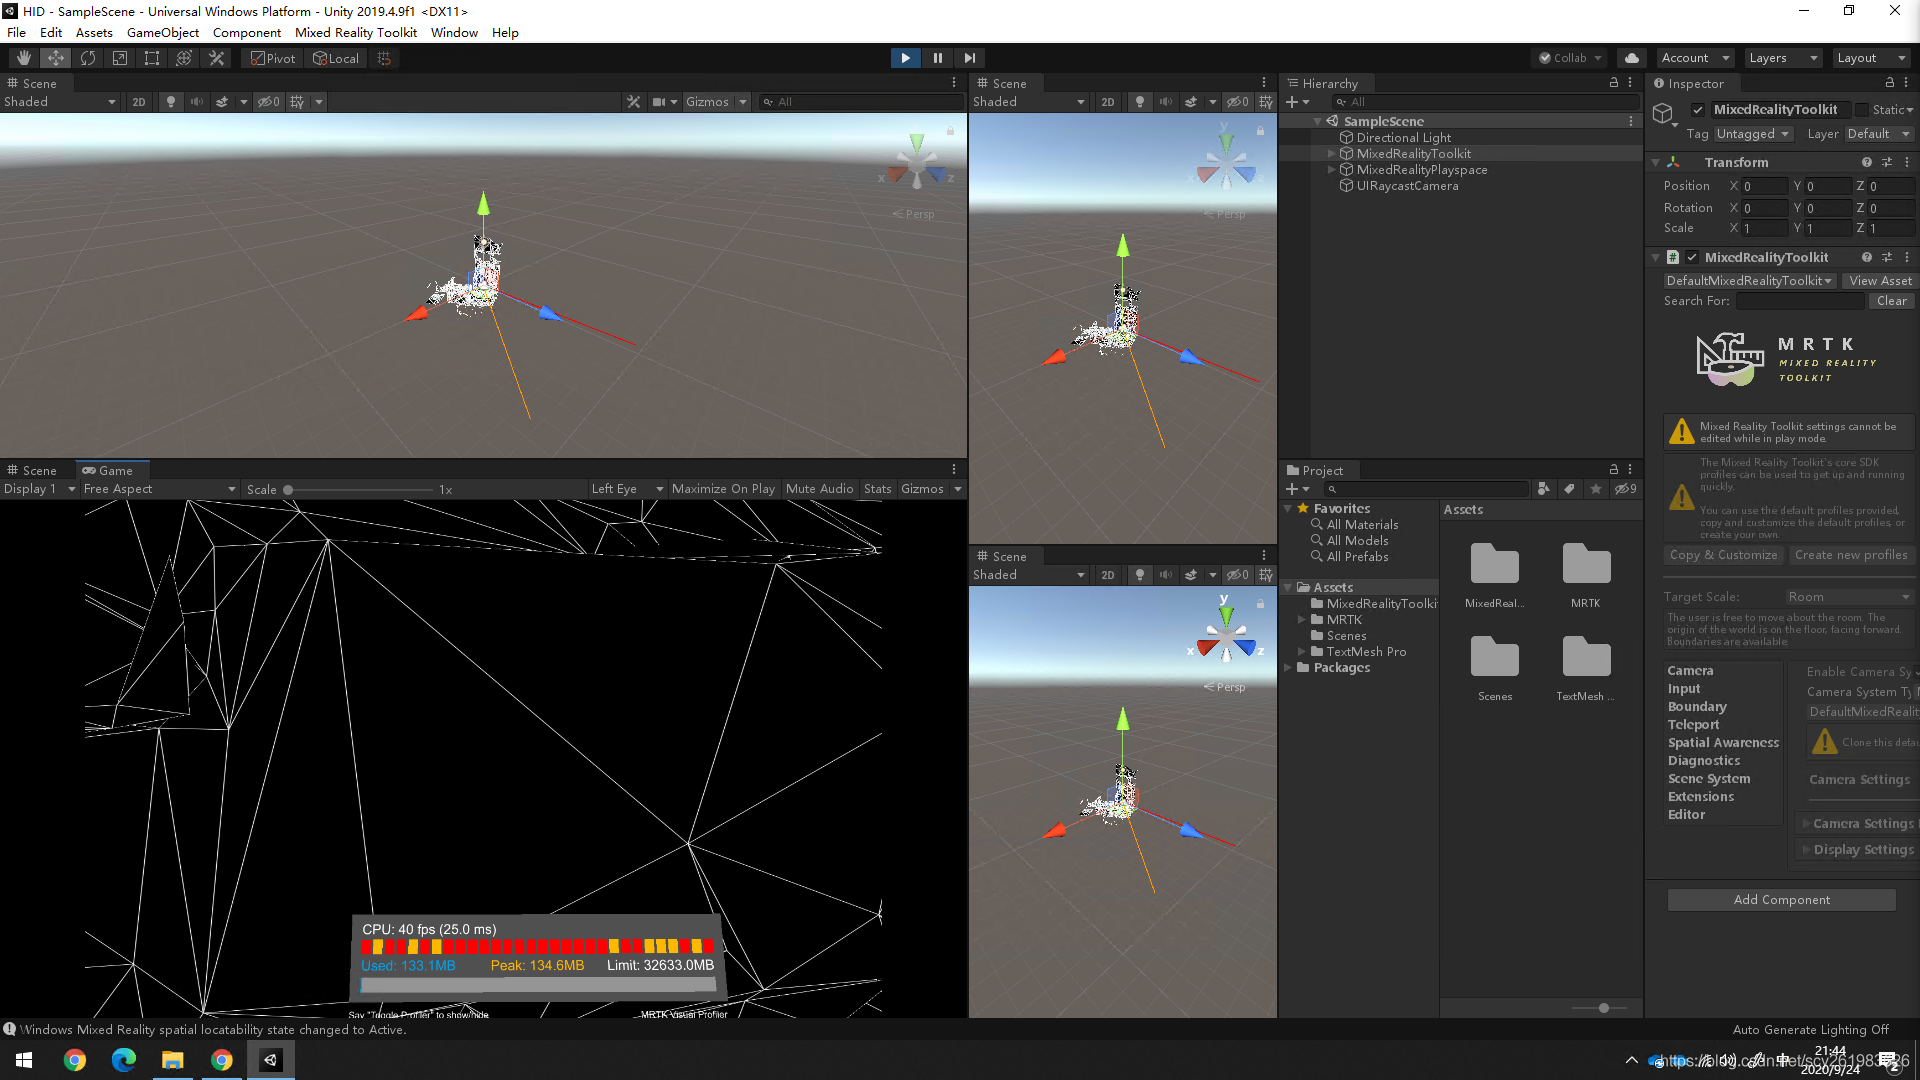
Task: Adjust the Project icon size slider
Action: tap(1602, 1008)
